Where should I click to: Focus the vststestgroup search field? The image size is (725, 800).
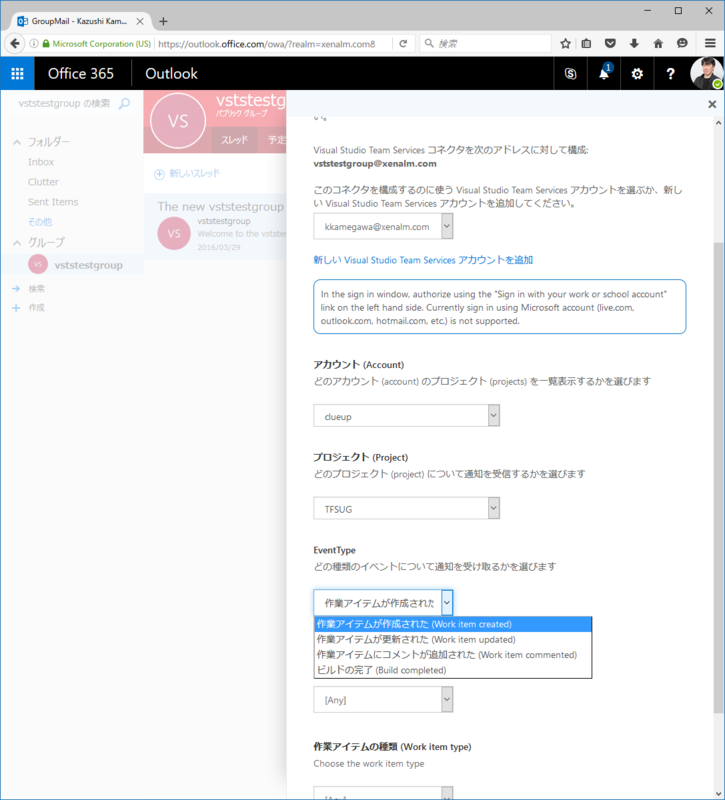pyautogui.click(x=64, y=104)
